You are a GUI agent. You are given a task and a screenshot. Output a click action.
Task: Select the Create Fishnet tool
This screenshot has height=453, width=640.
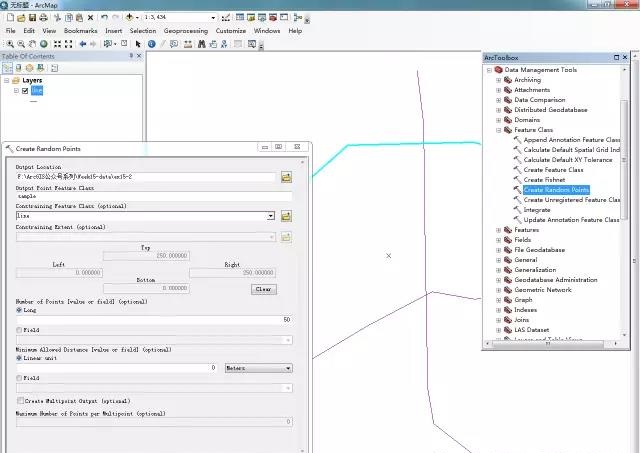coord(544,180)
